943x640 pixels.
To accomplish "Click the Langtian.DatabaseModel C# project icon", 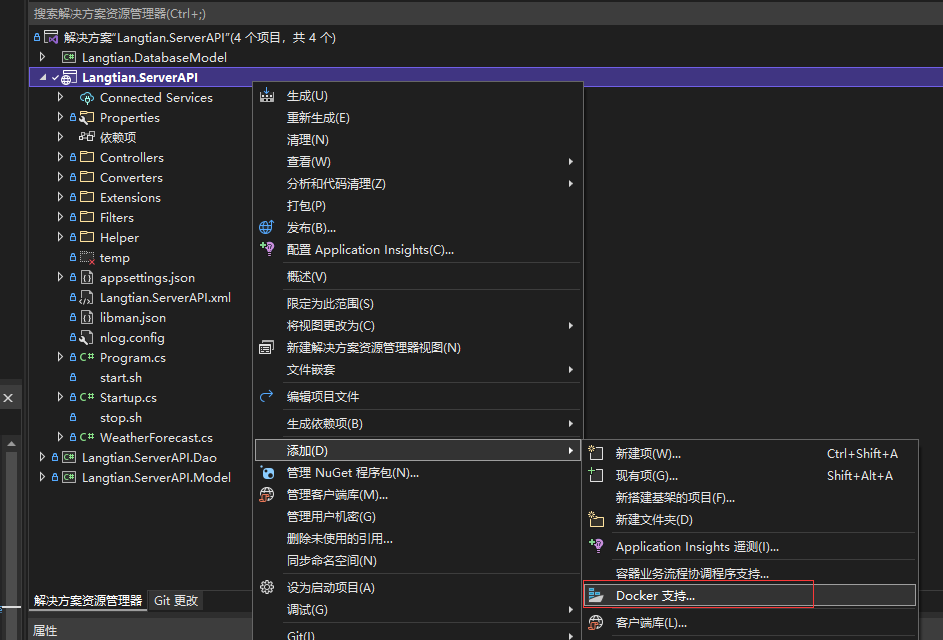I will [69, 57].
